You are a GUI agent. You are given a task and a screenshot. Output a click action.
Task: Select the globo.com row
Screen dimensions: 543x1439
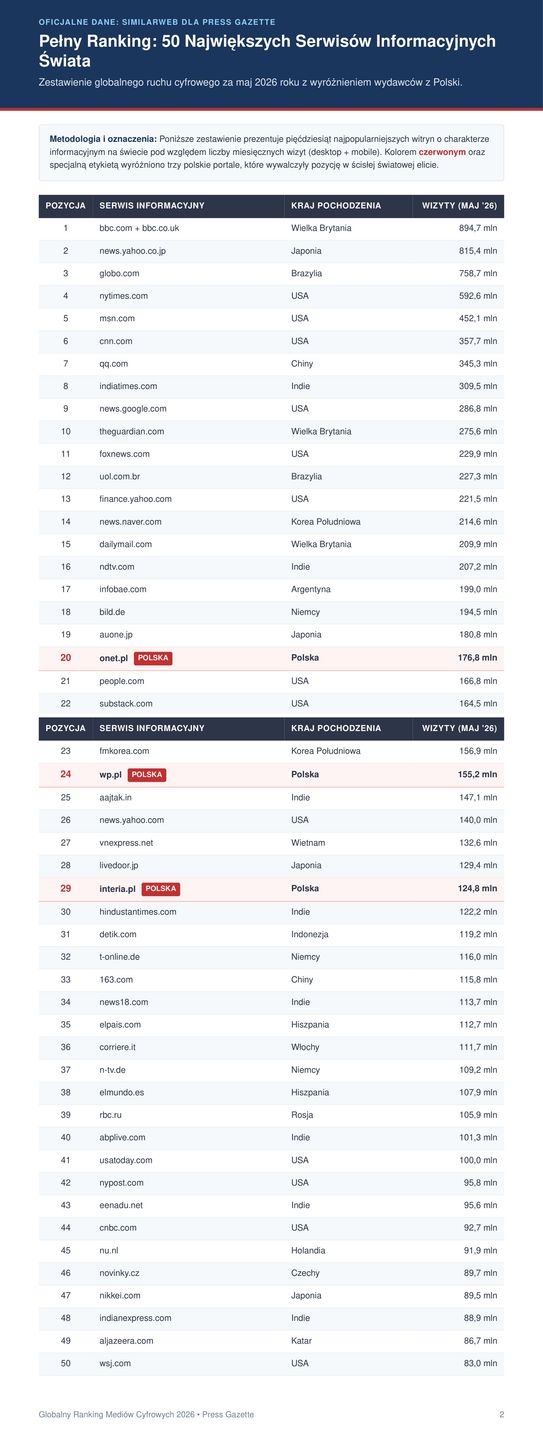(271, 273)
